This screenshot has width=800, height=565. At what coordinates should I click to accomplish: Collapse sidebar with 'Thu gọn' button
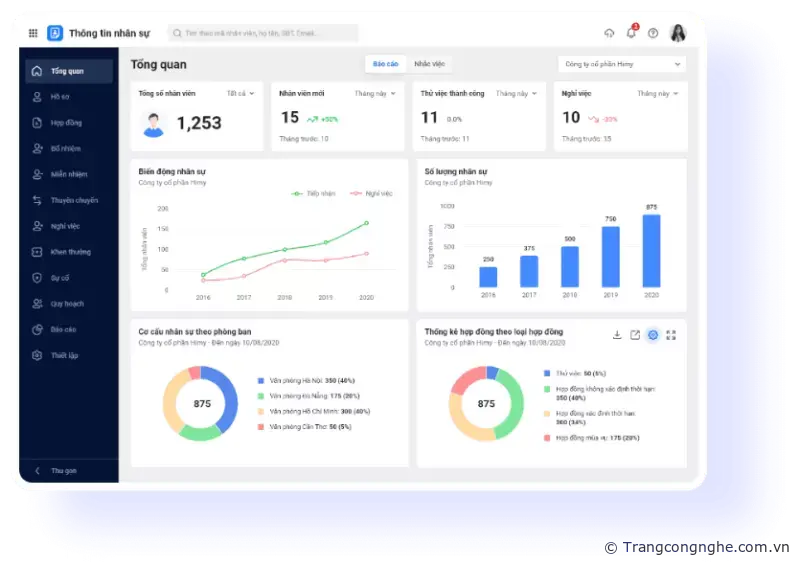[x=62, y=470]
